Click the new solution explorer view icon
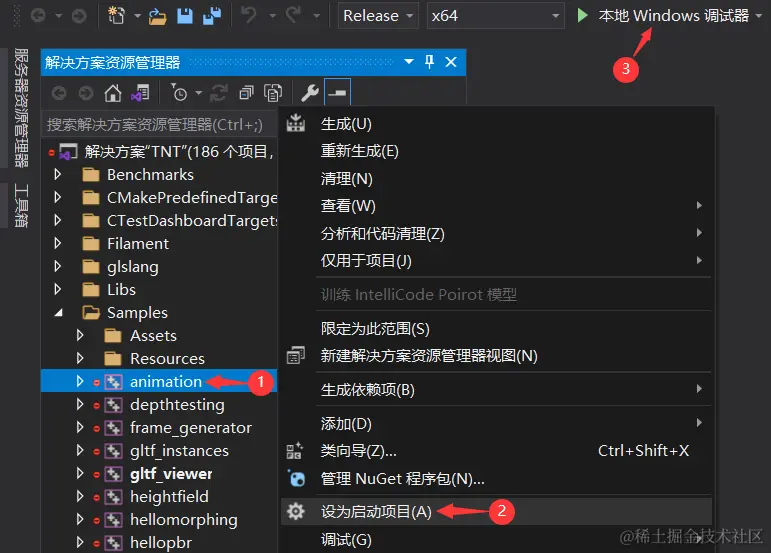The height and width of the screenshot is (553, 771). pyautogui.click(x=296, y=355)
